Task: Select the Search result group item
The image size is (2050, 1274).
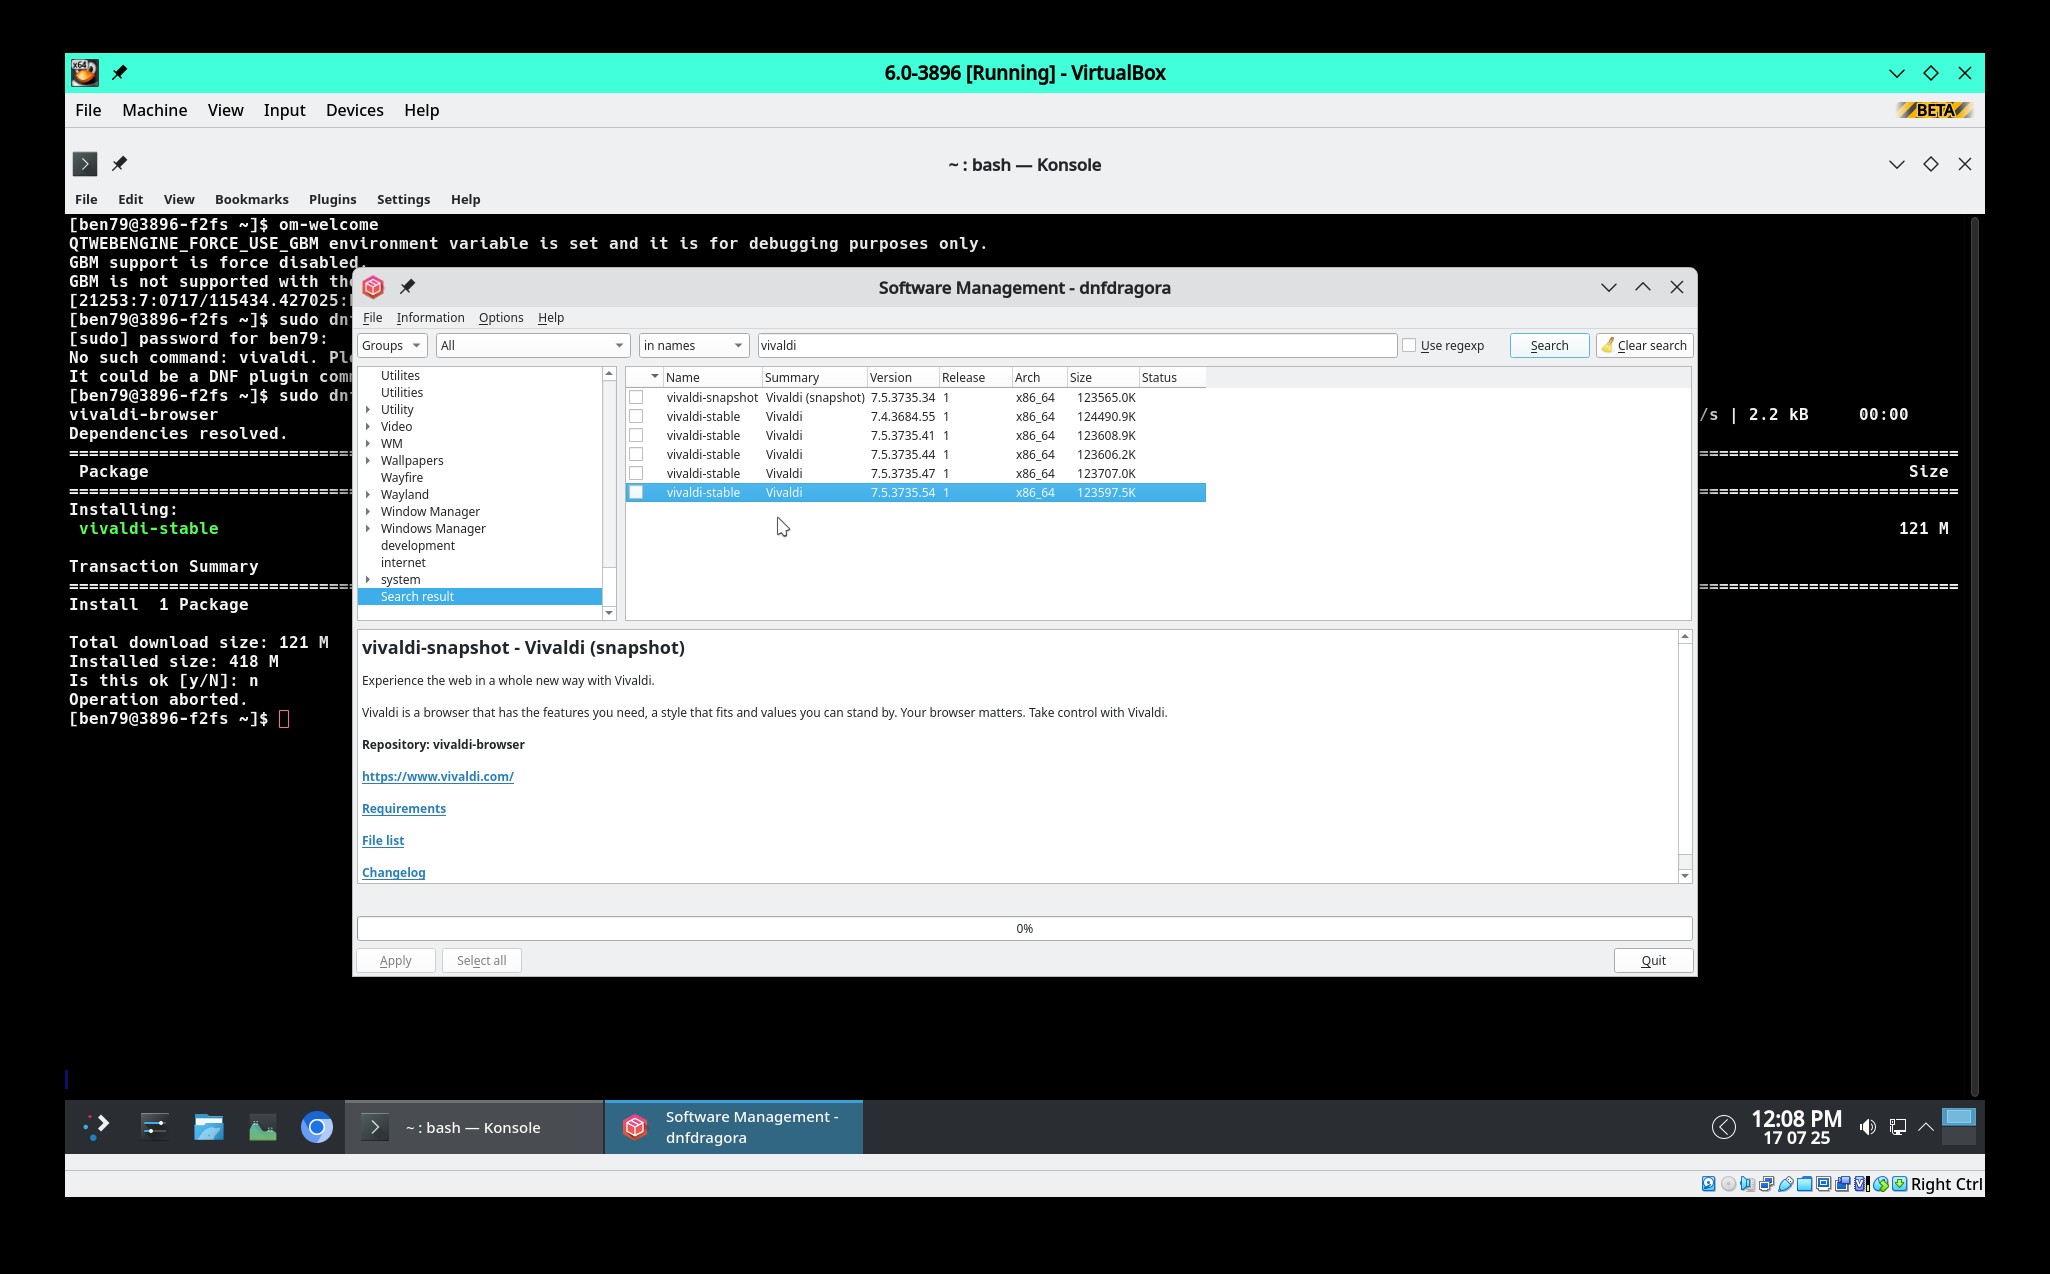Action: coord(480,596)
